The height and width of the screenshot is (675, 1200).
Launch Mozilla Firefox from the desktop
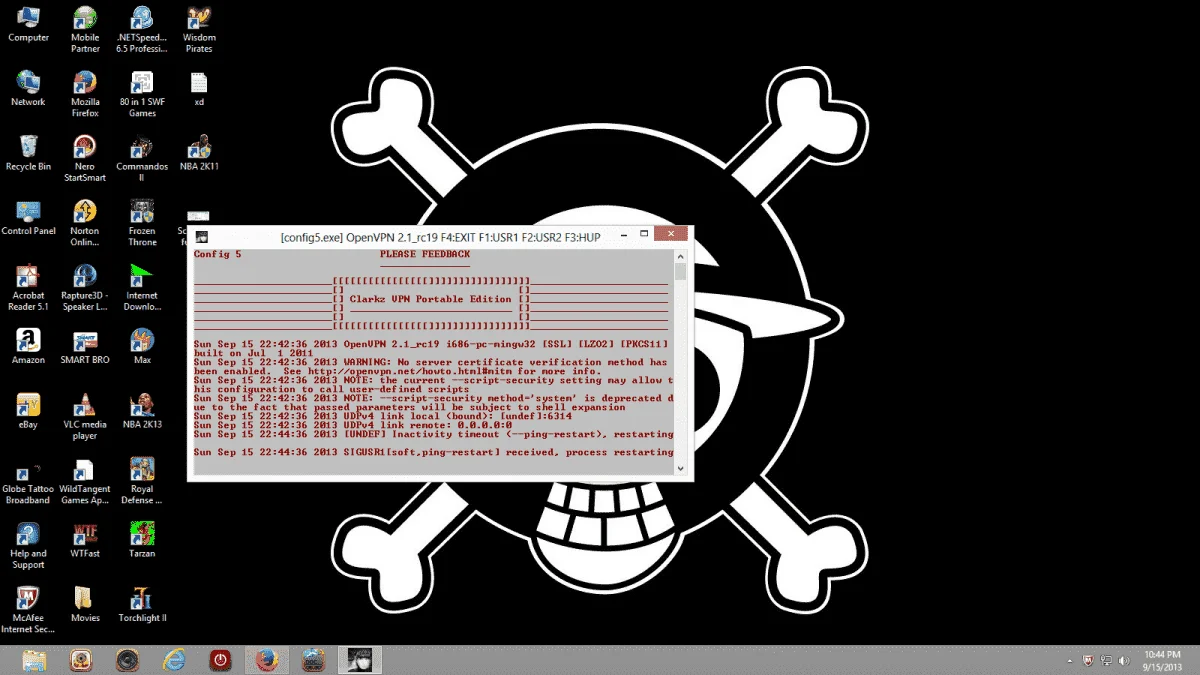coord(85,94)
